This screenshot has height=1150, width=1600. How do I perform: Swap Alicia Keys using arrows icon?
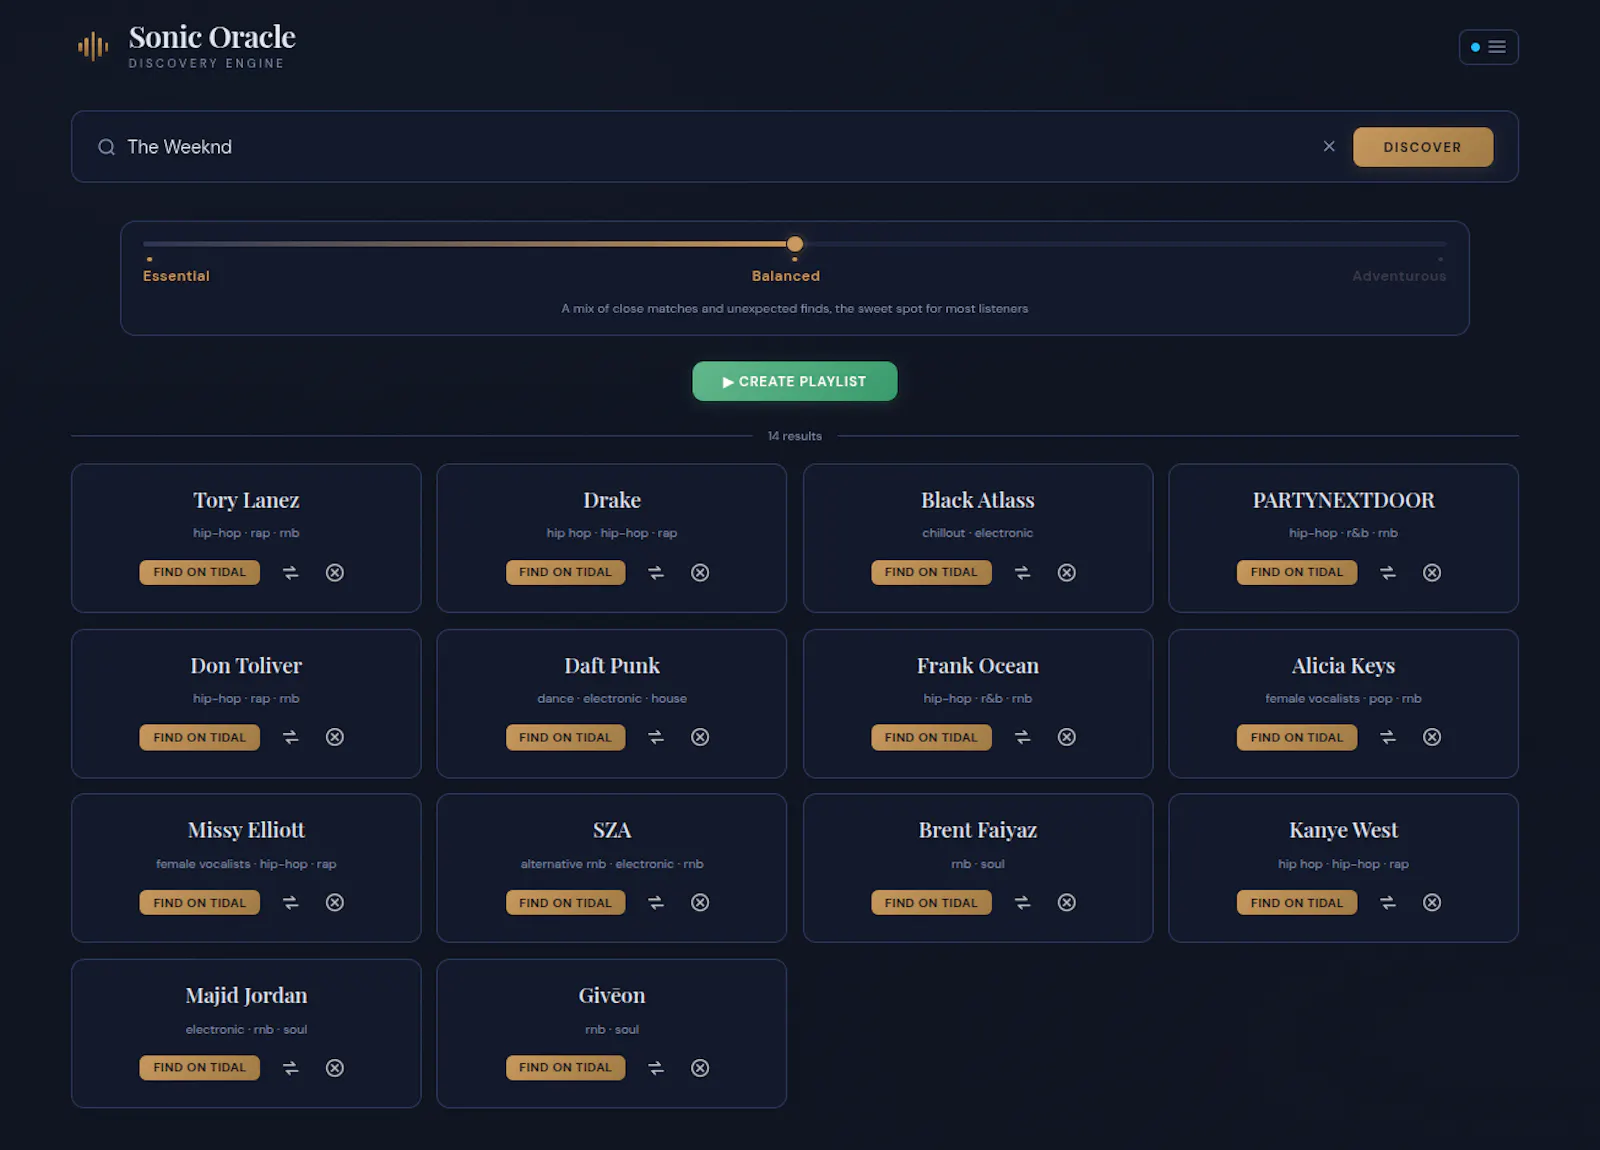point(1388,737)
